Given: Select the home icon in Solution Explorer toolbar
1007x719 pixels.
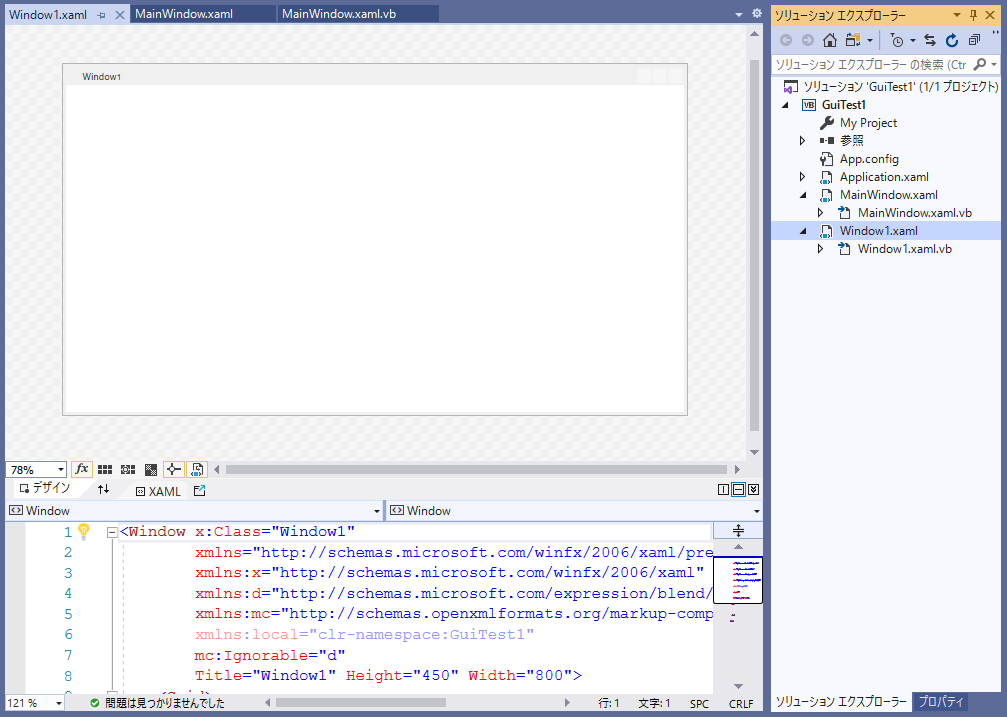Looking at the screenshot, I should 829,40.
